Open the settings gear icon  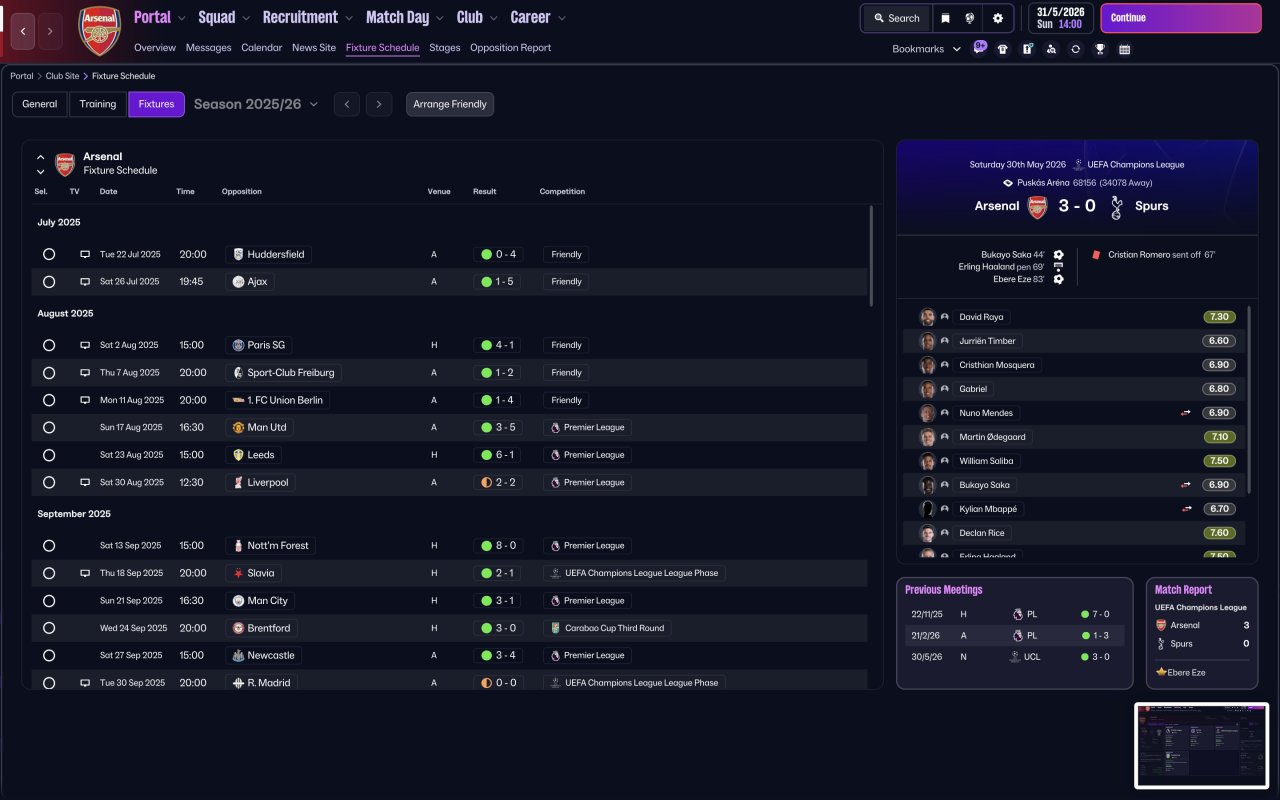pos(998,18)
